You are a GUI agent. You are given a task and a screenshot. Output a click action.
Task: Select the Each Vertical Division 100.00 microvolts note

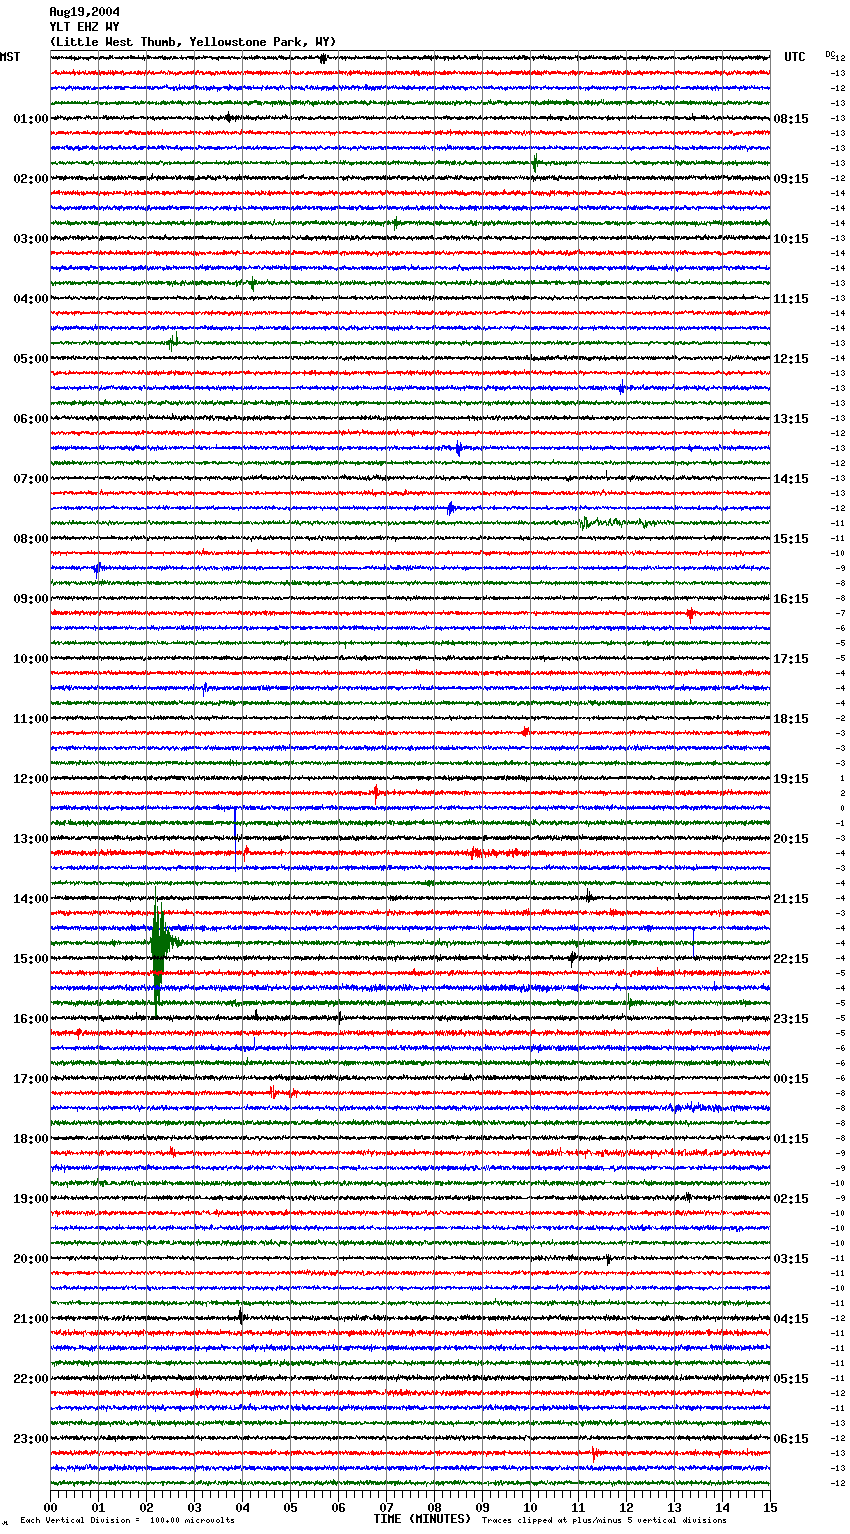pos(128,1520)
